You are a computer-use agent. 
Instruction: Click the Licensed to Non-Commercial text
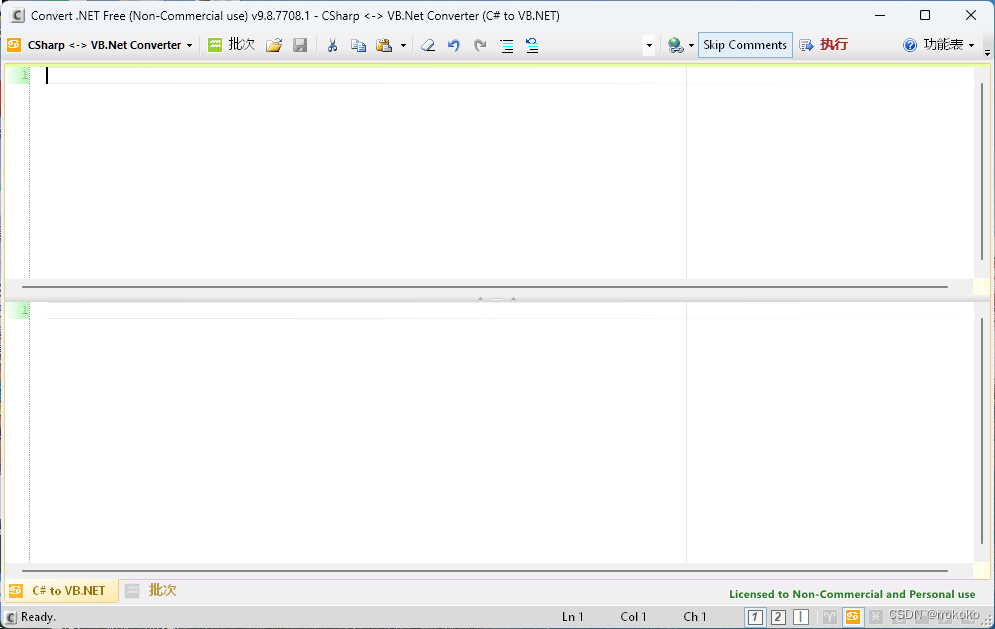coord(852,594)
